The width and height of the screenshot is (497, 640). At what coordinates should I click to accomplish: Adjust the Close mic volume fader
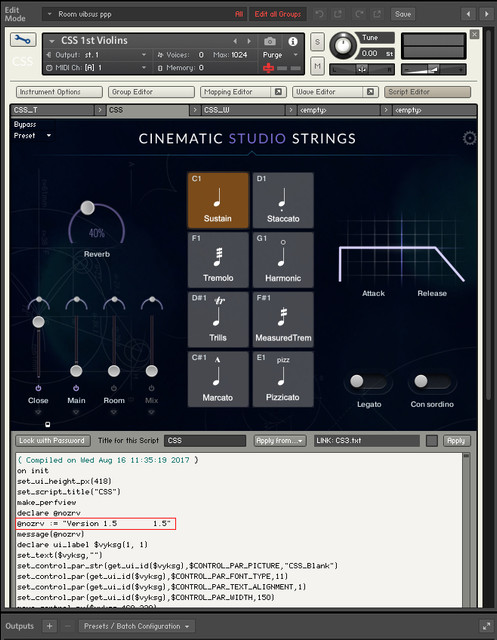click(x=38, y=322)
